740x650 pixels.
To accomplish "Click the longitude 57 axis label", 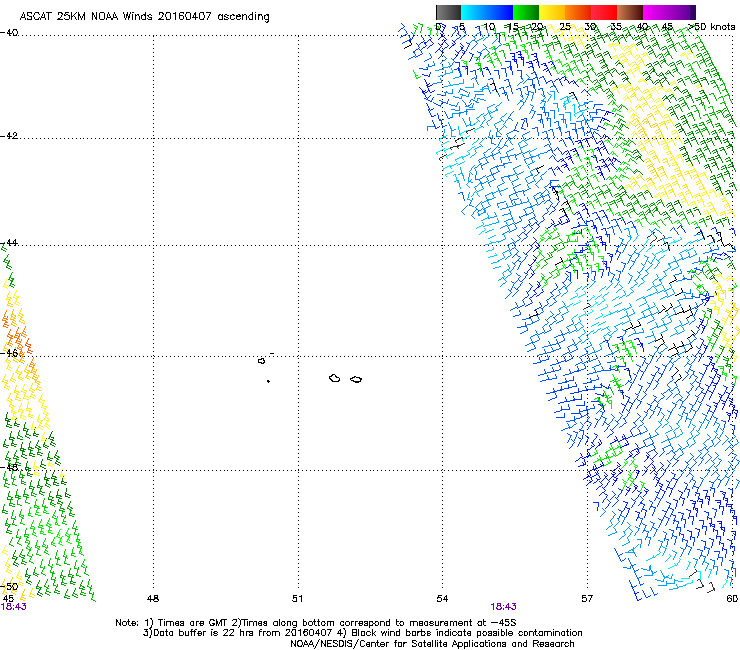I will pyautogui.click(x=587, y=599).
